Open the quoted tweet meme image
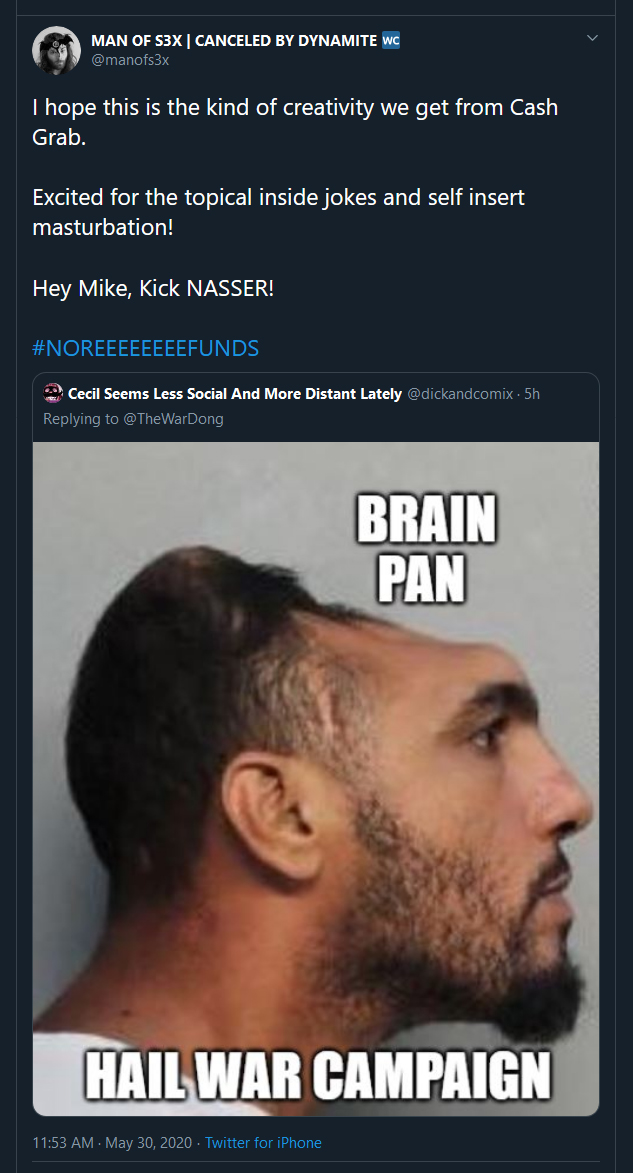Image resolution: width=633 pixels, height=1173 pixels. [316, 779]
